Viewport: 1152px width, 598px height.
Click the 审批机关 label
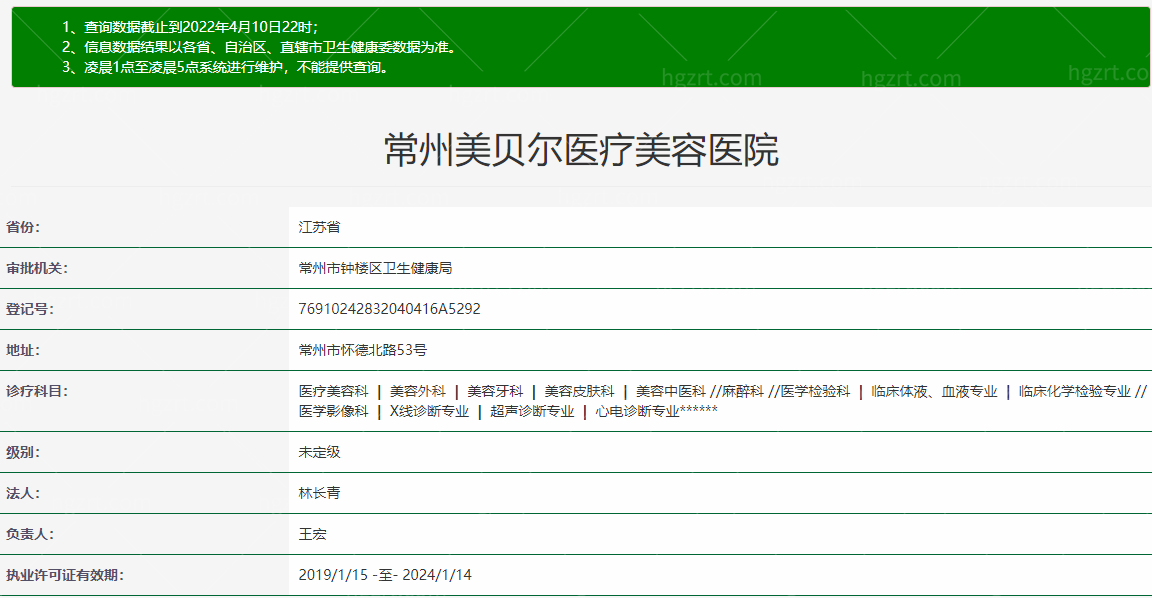point(37,268)
